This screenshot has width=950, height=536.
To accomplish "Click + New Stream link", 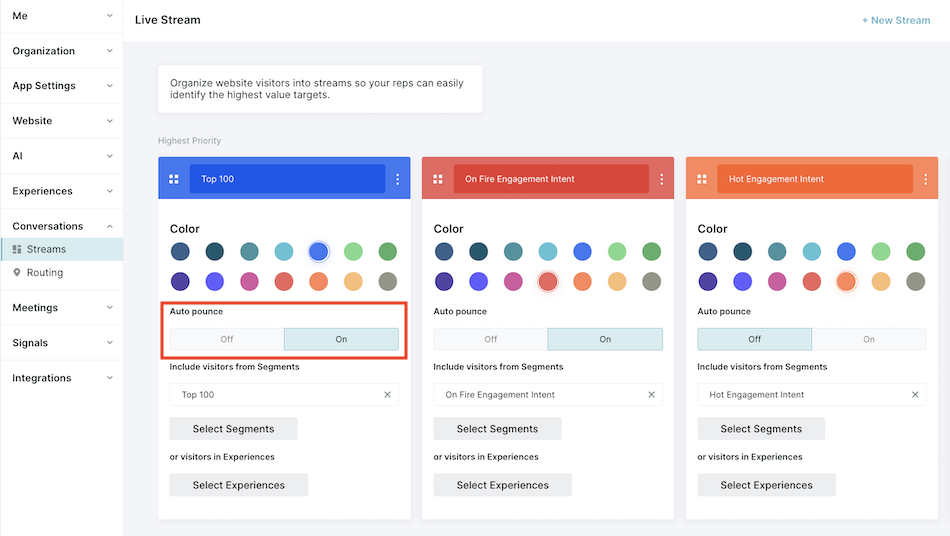I will [x=896, y=20].
